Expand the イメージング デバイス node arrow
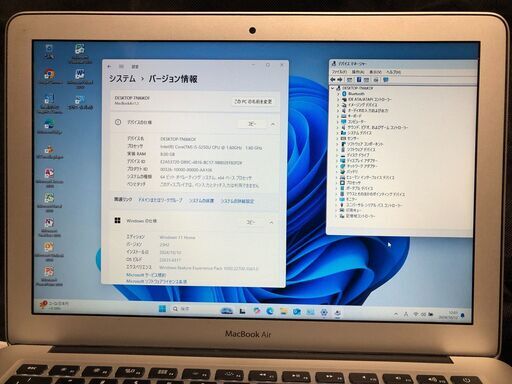The width and height of the screenshot is (512, 384). [338, 105]
